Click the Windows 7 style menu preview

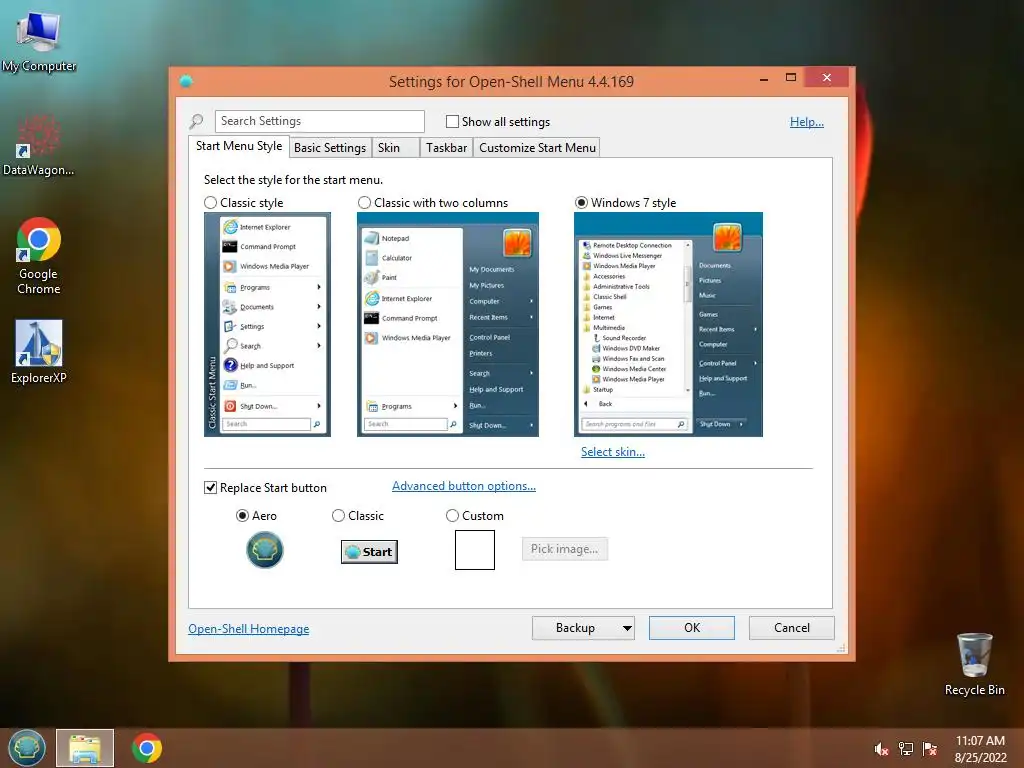668,325
